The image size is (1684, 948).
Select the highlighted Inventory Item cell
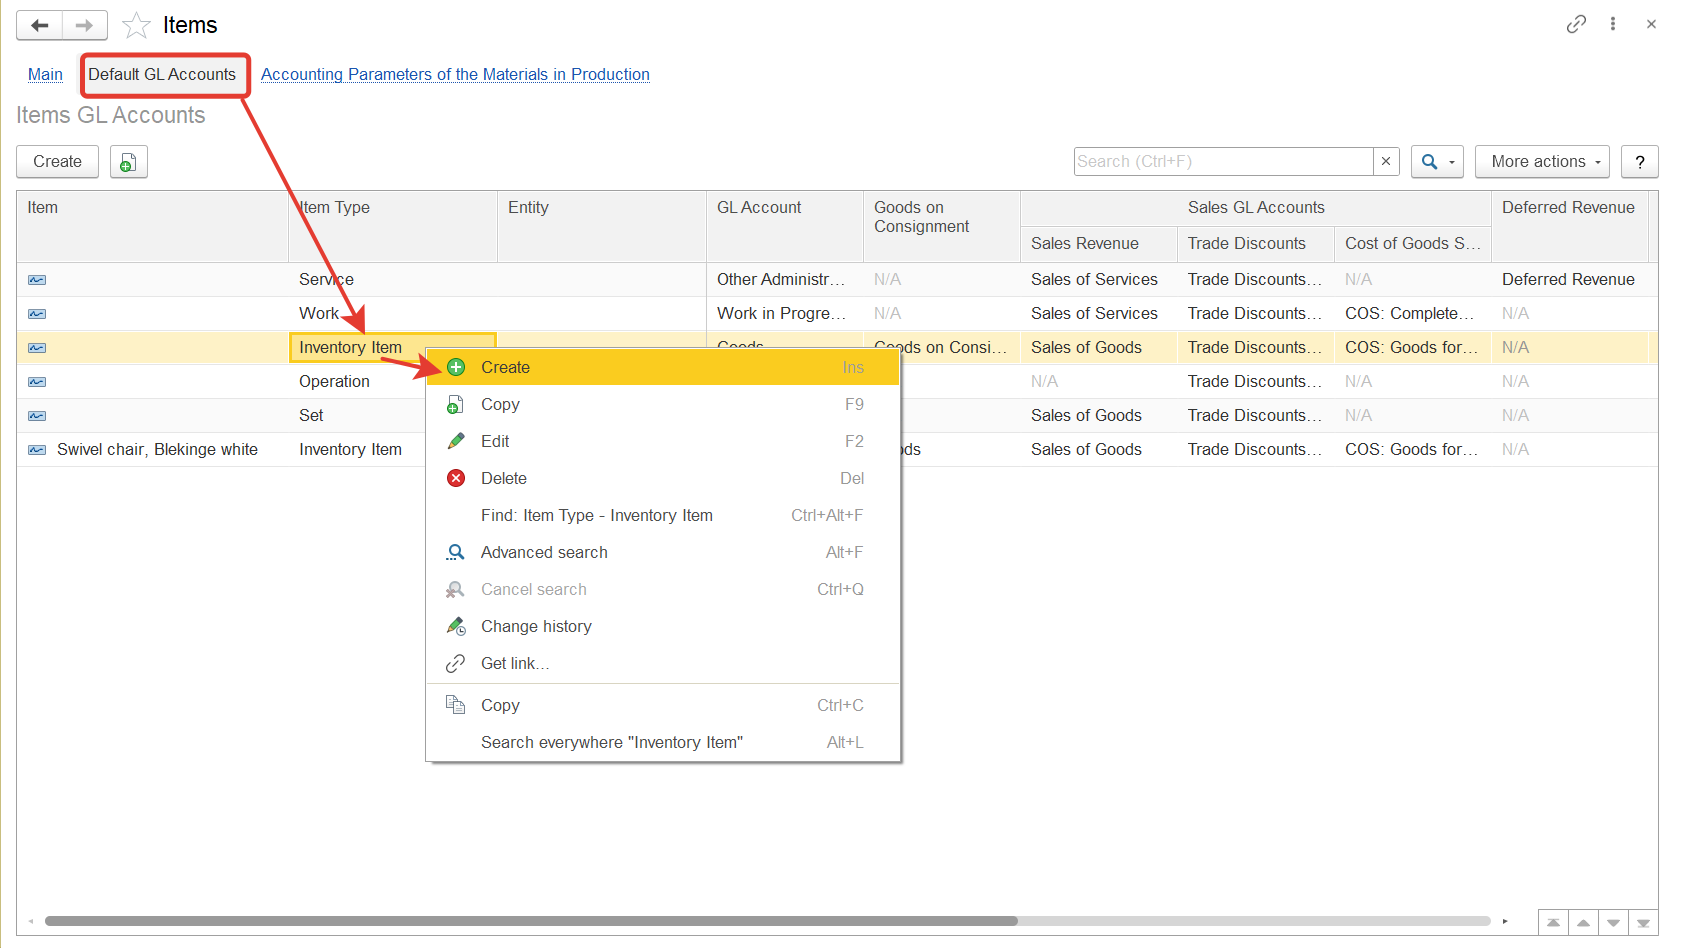(x=392, y=348)
